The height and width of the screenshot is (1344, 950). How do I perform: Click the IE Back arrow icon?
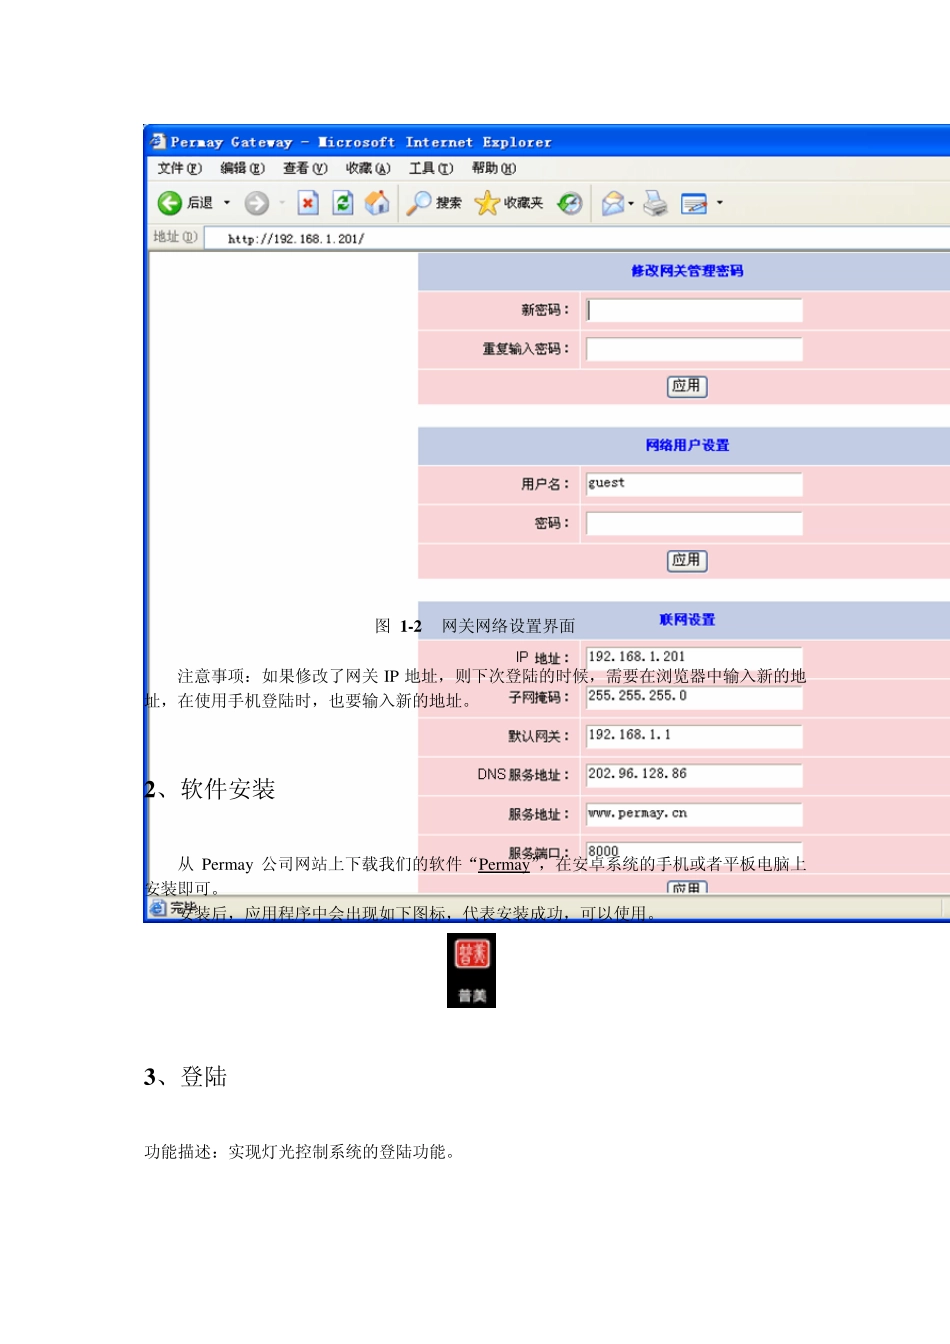pos(170,203)
